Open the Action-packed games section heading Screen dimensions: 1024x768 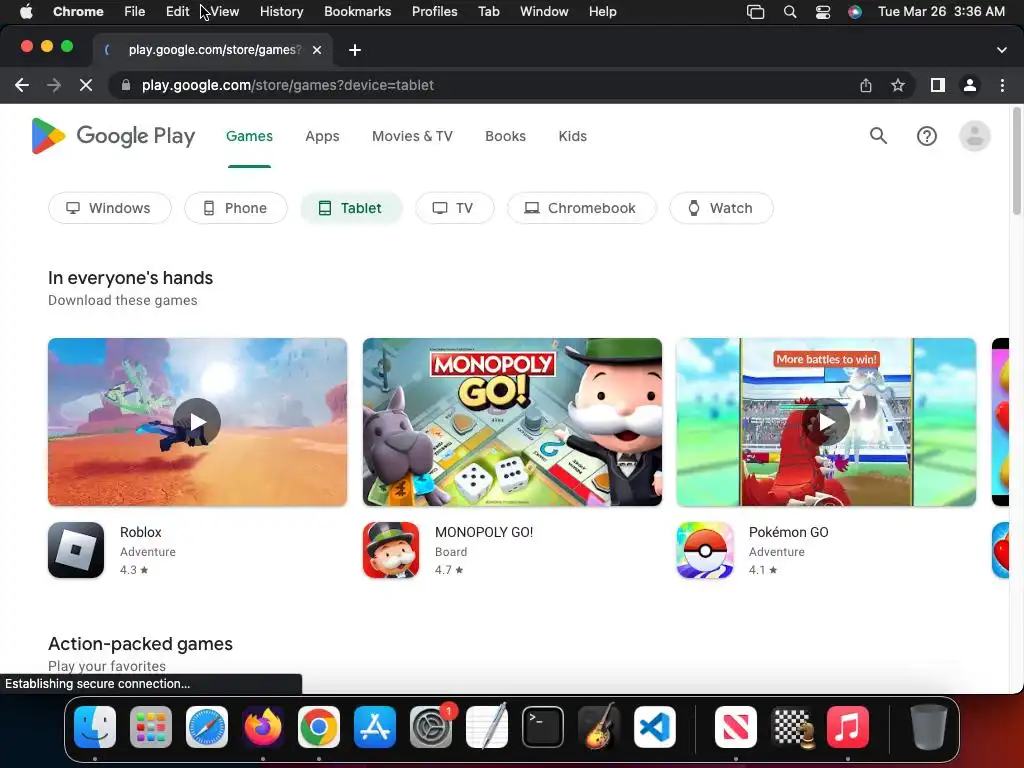coord(140,644)
